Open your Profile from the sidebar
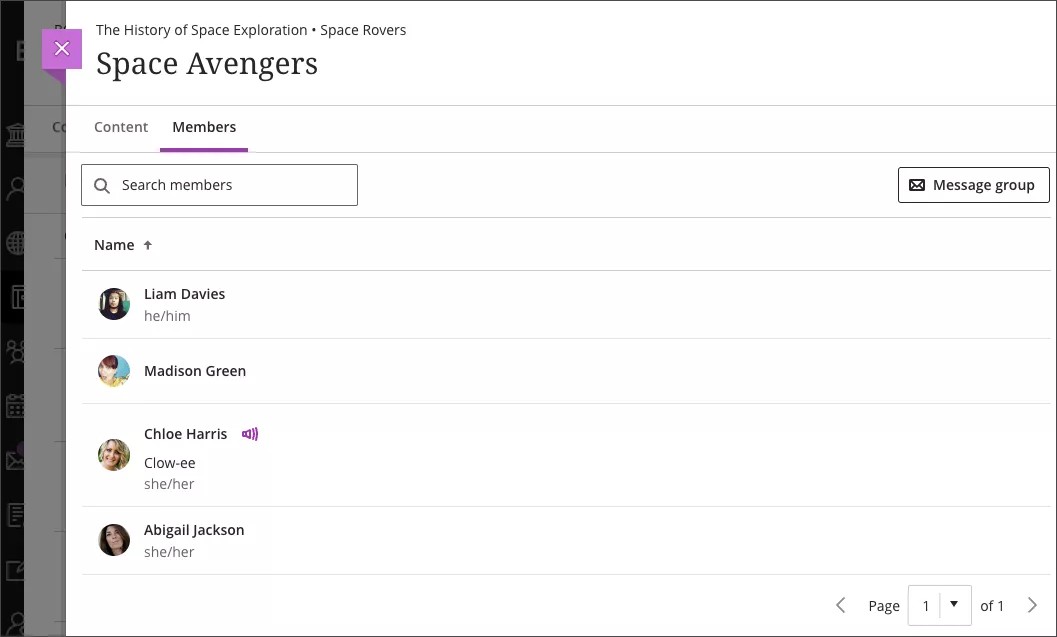The height and width of the screenshot is (637, 1057). coord(14,187)
